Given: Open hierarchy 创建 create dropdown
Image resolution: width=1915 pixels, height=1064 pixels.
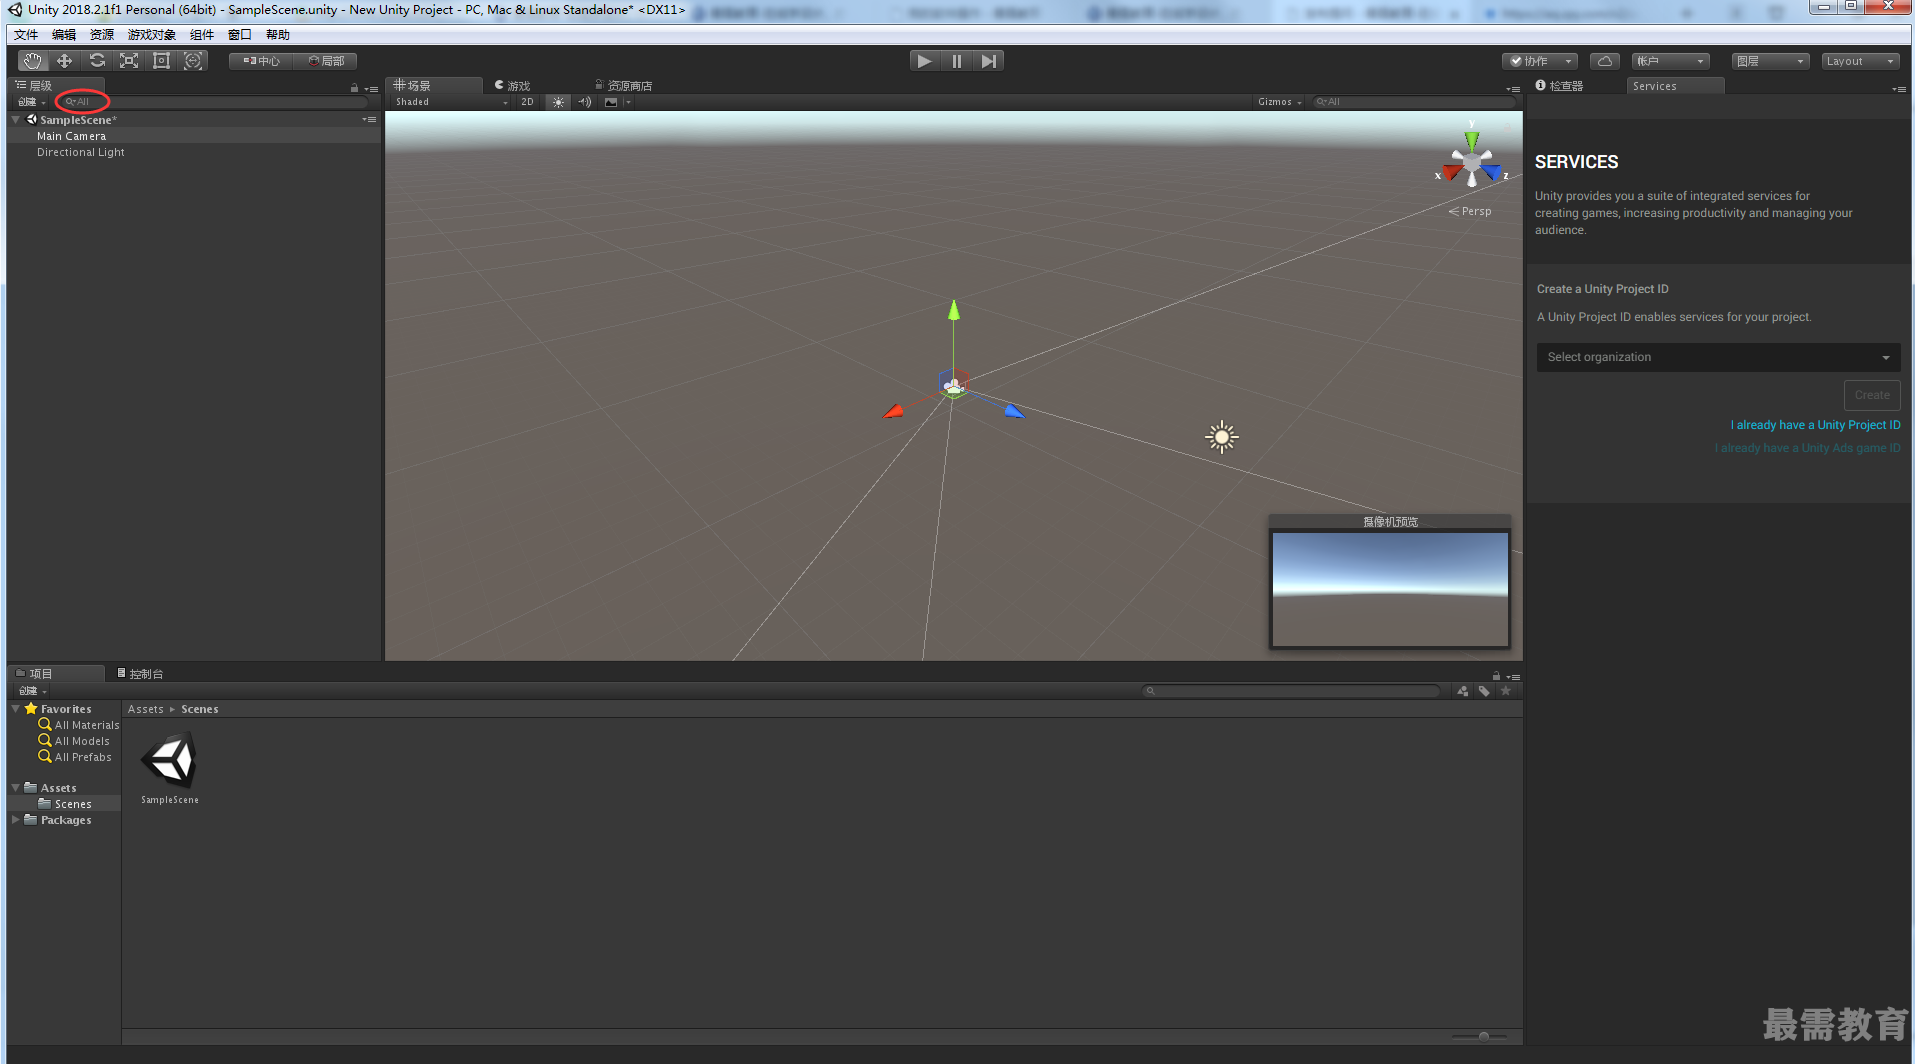Looking at the screenshot, I should click(x=32, y=102).
